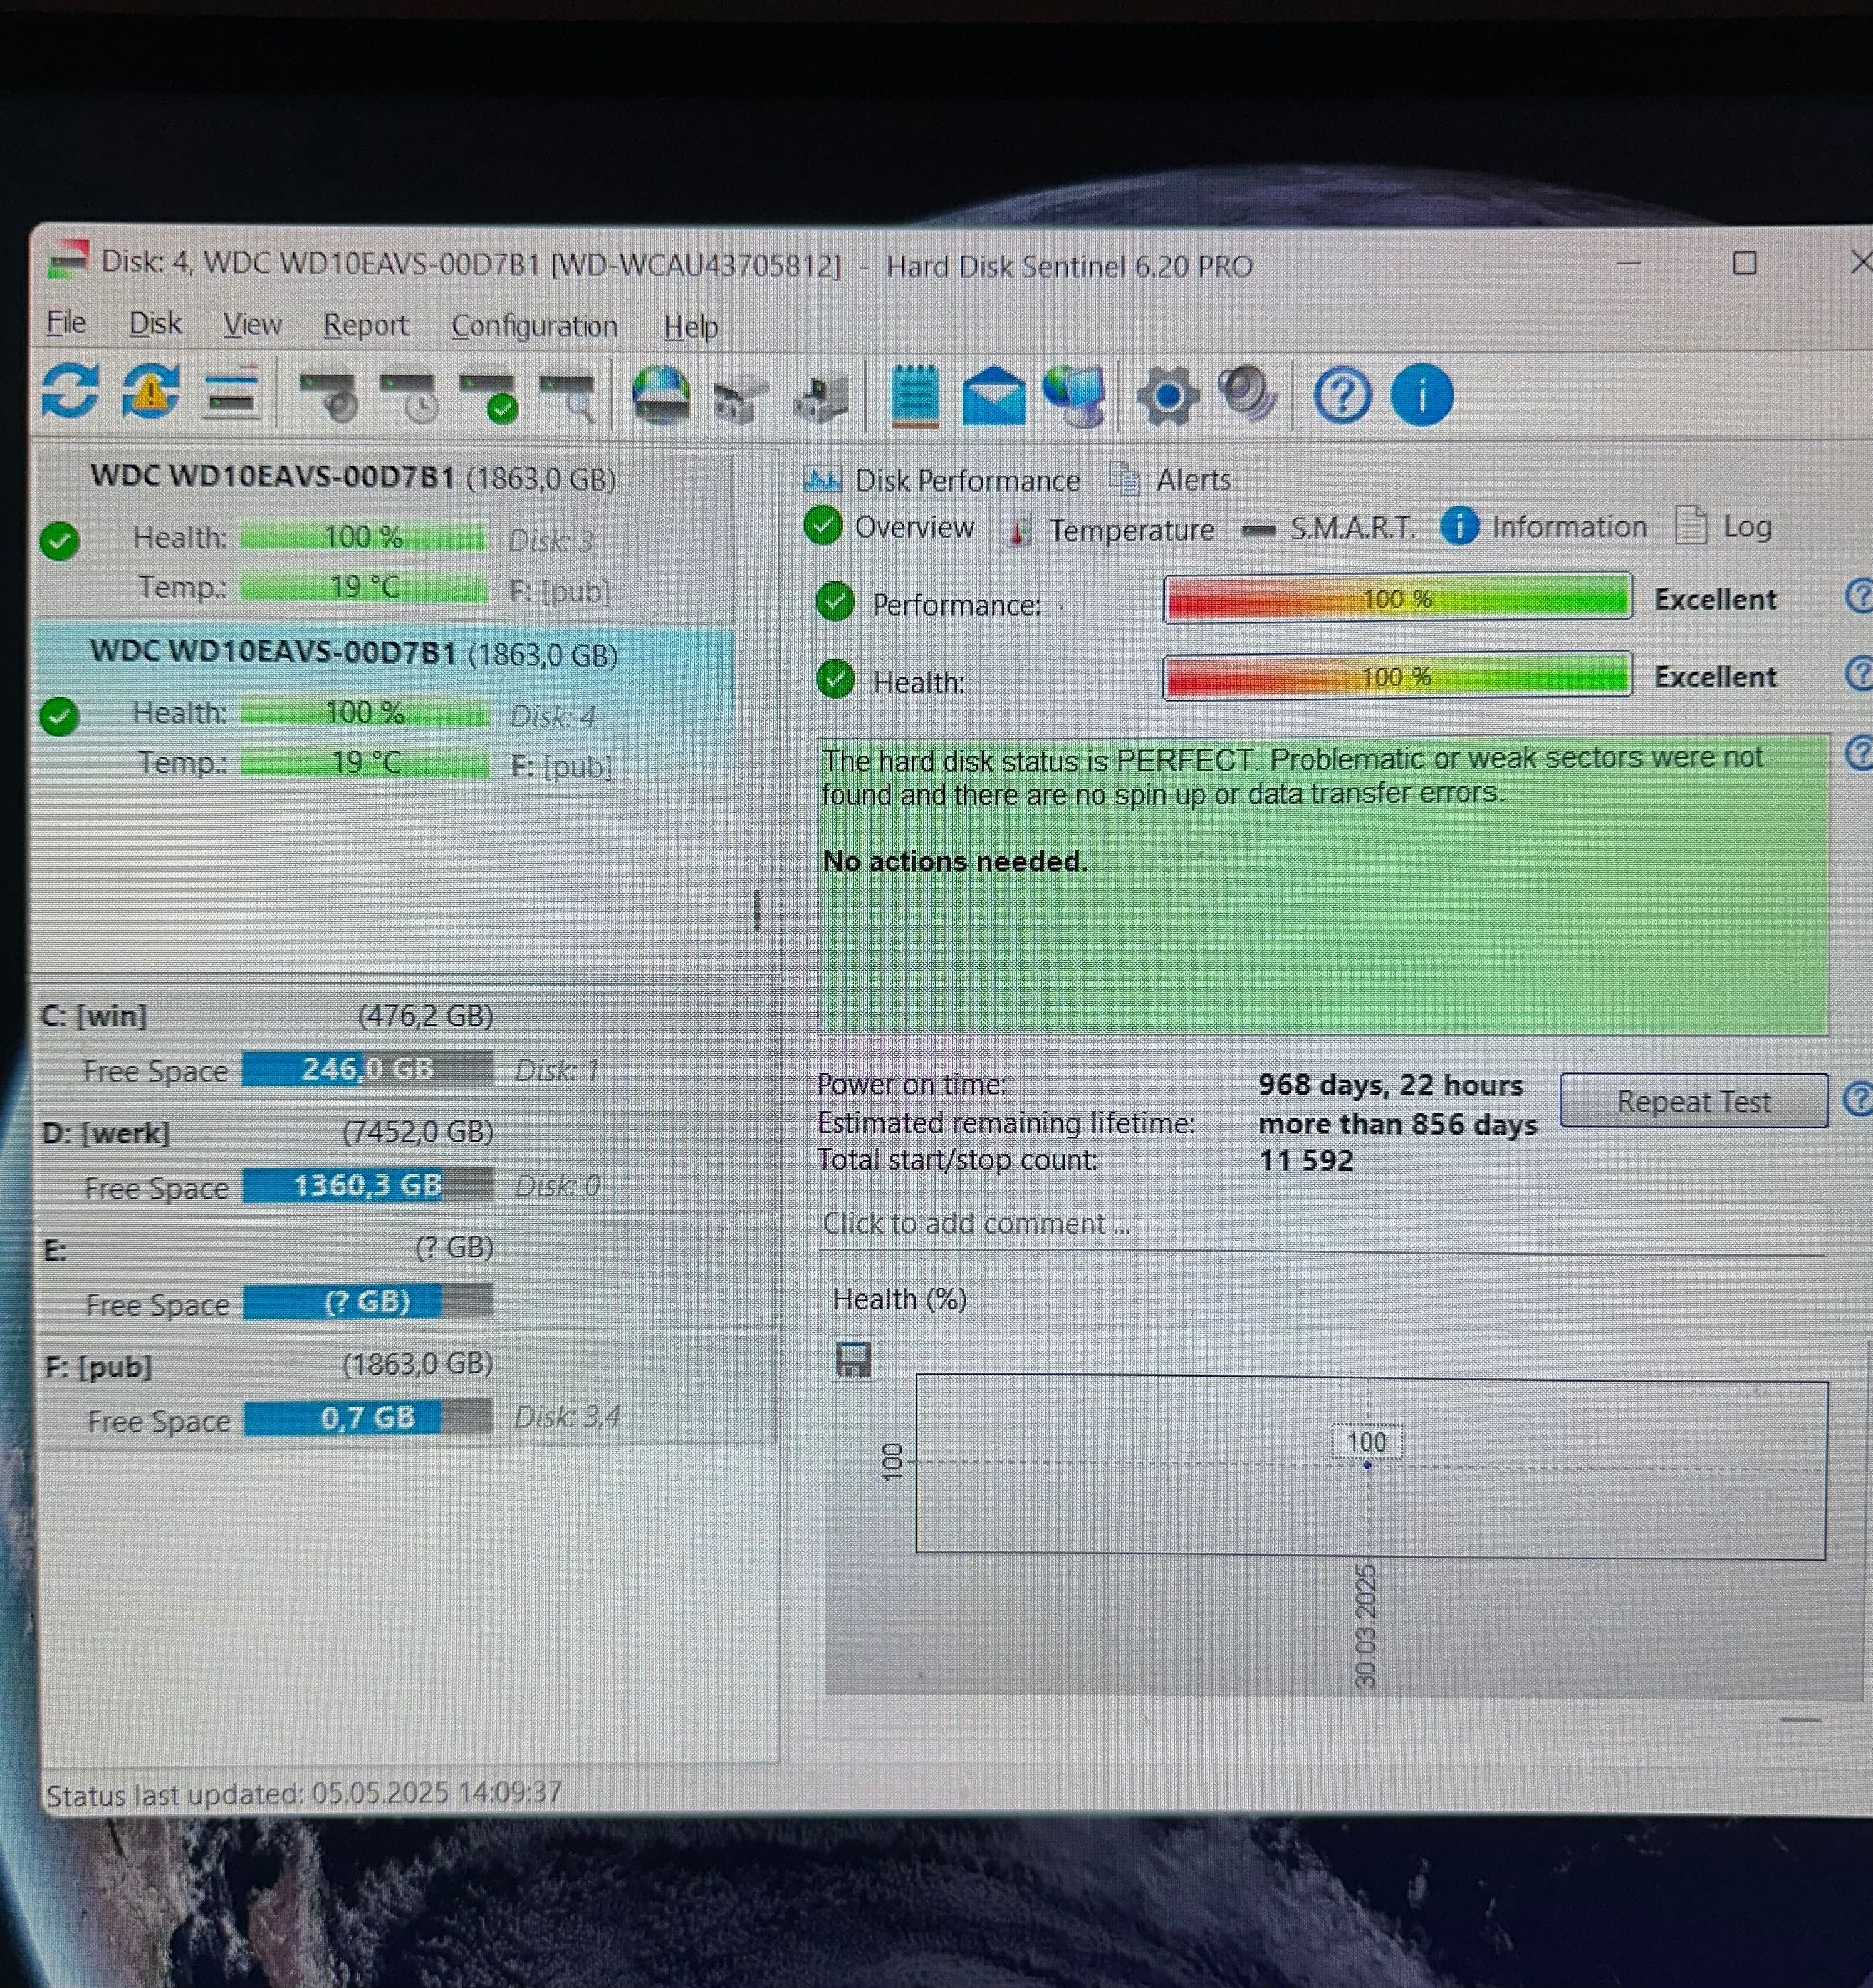Click the gray drive with tower icon
Viewport: 1873px width, 1988px height.
tap(820, 399)
